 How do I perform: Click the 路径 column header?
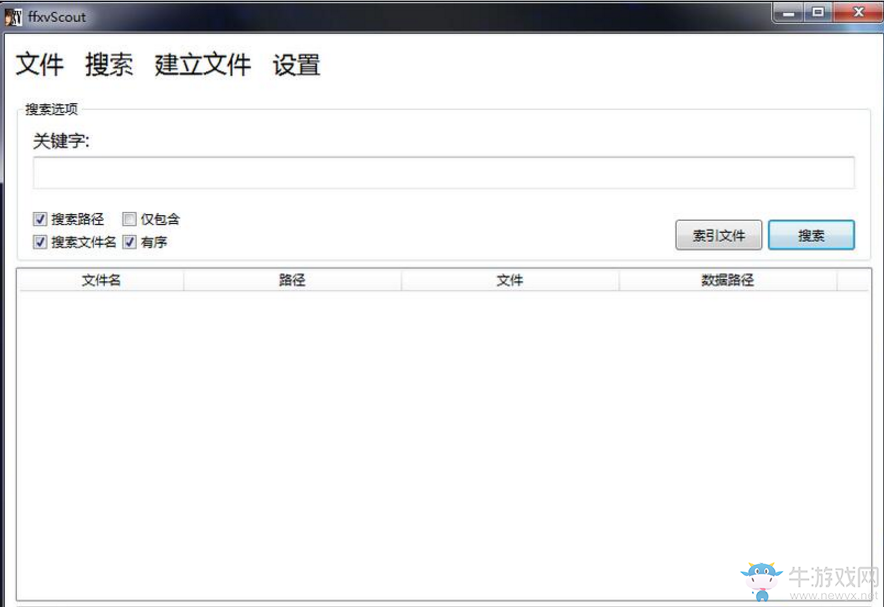pyautogui.click(x=292, y=280)
